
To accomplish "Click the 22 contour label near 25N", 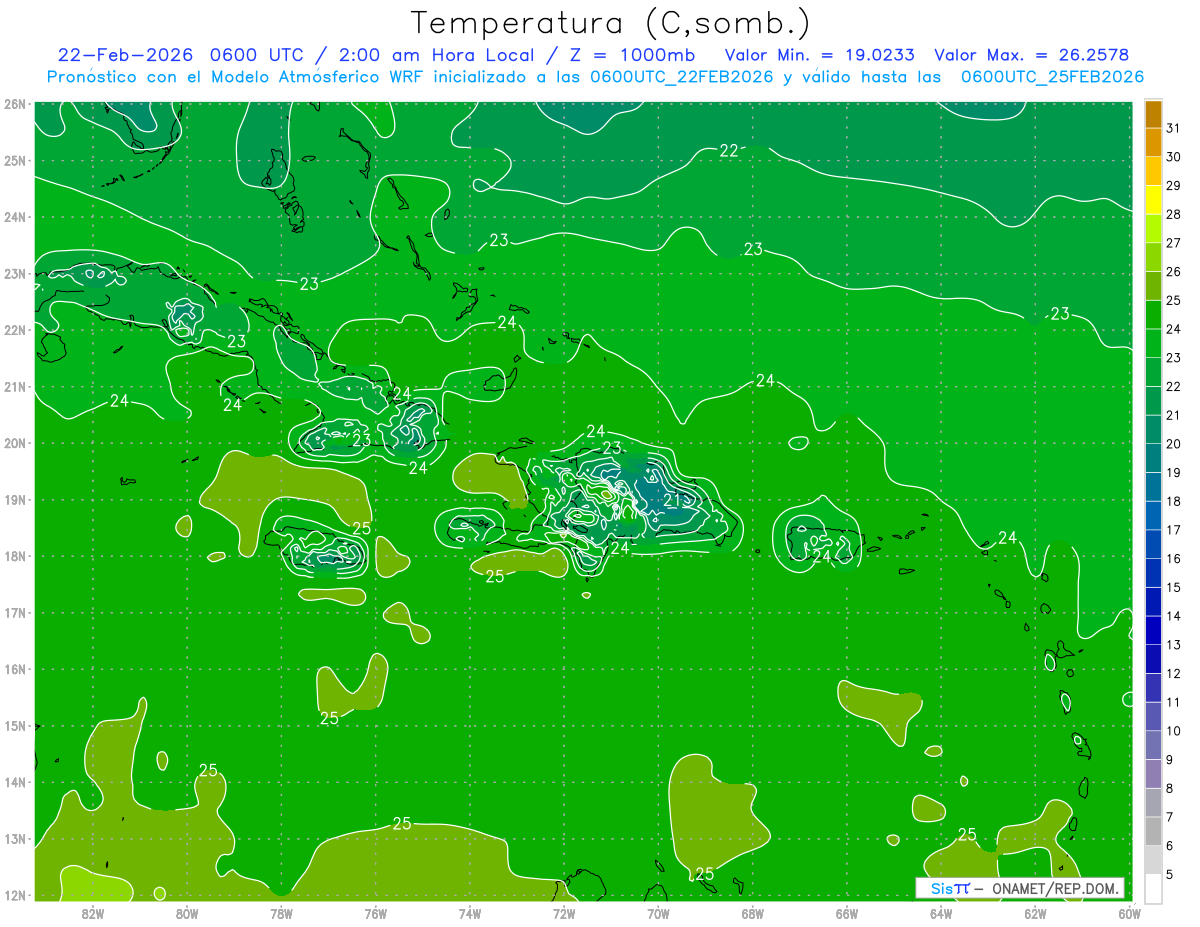I will [x=729, y=151].
